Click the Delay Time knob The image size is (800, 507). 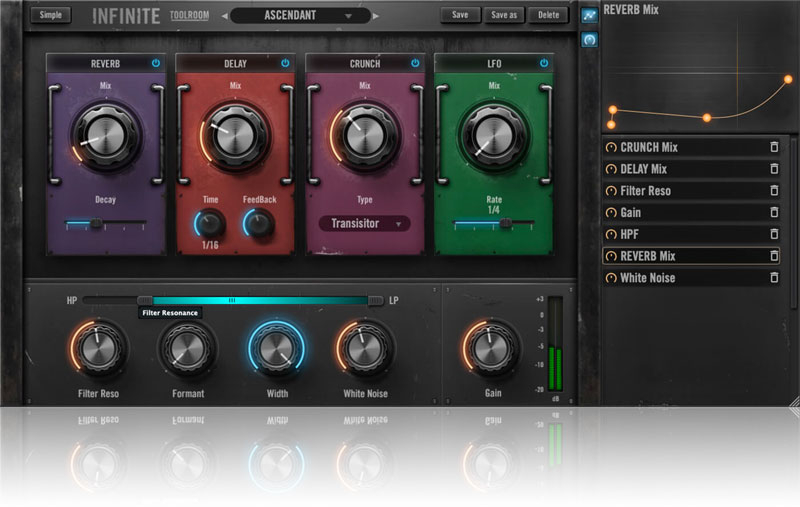(x=210, y=224)
